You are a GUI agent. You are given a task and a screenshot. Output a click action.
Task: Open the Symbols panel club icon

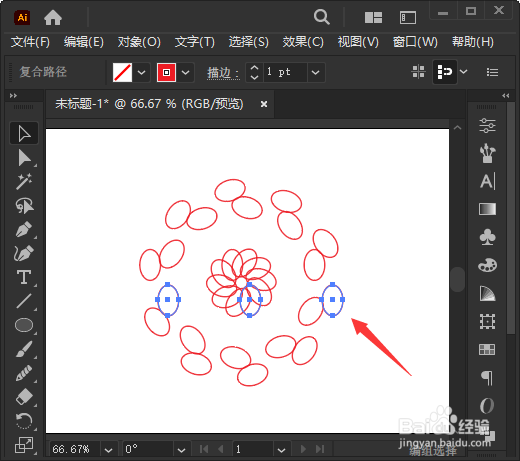pyautogui.click(x=487, y=237)
